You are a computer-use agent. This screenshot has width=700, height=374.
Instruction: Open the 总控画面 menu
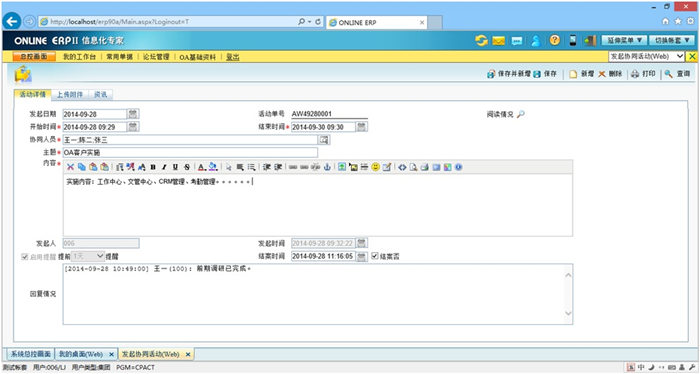[x=34, y=56]
